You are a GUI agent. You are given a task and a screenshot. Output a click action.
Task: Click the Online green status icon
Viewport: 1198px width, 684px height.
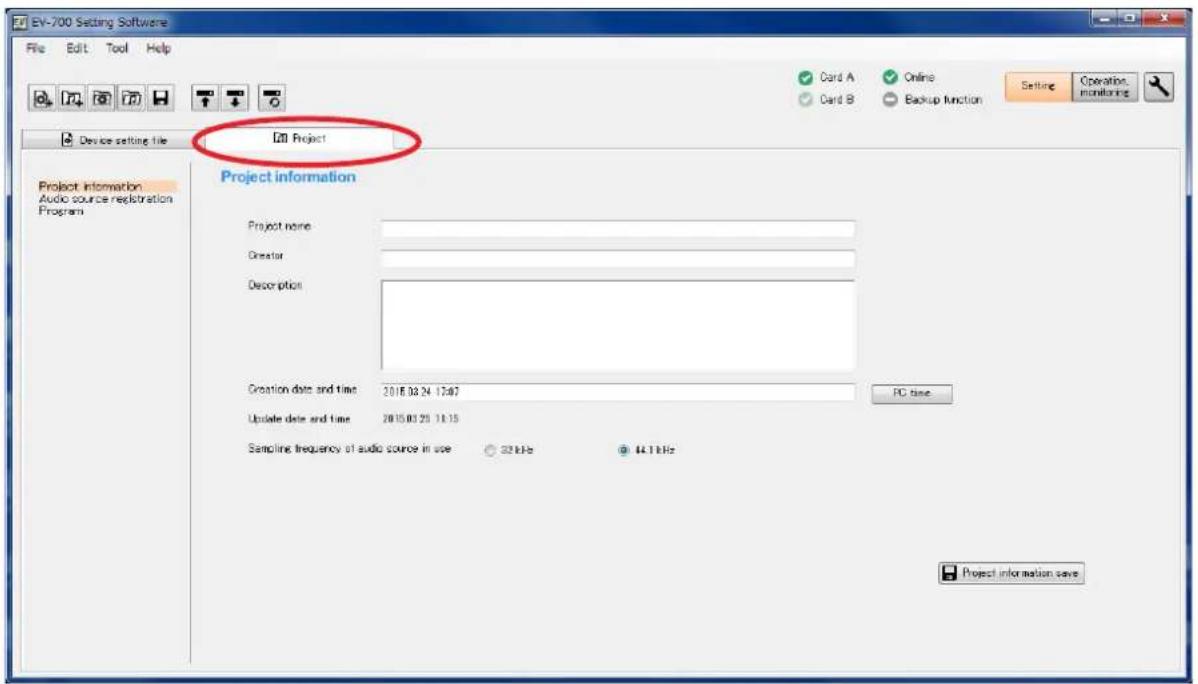pos(889,77)
